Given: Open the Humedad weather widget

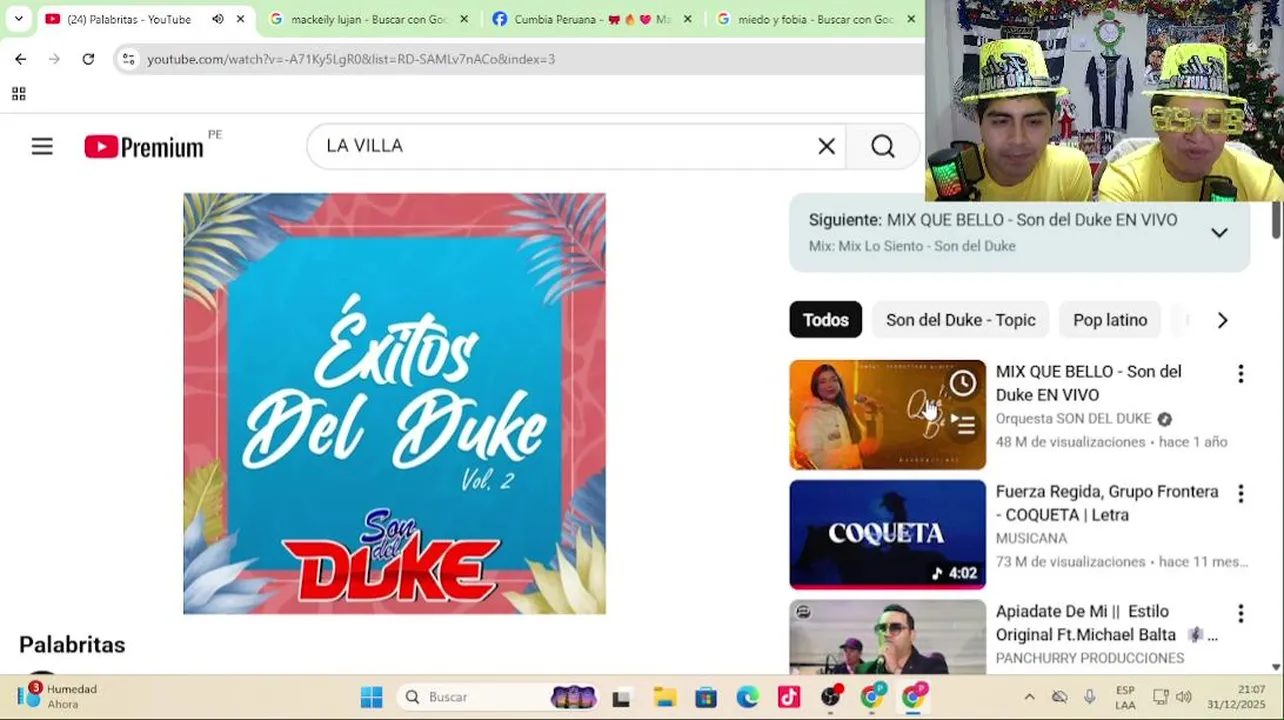Looking at the screenshot, I should point(58,696).
